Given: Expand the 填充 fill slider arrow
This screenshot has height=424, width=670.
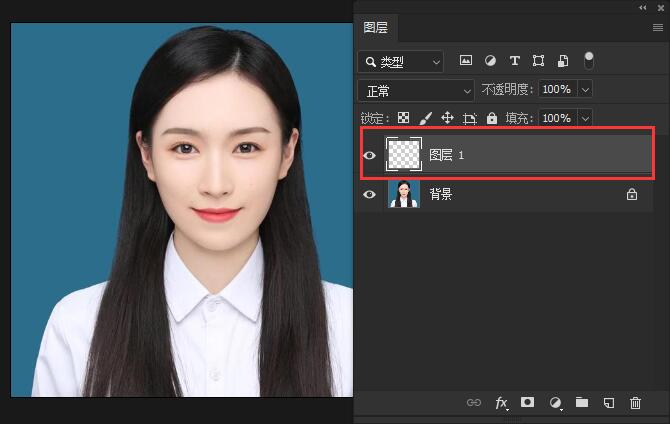Looking at the screenshot, I should click(585, 118).
